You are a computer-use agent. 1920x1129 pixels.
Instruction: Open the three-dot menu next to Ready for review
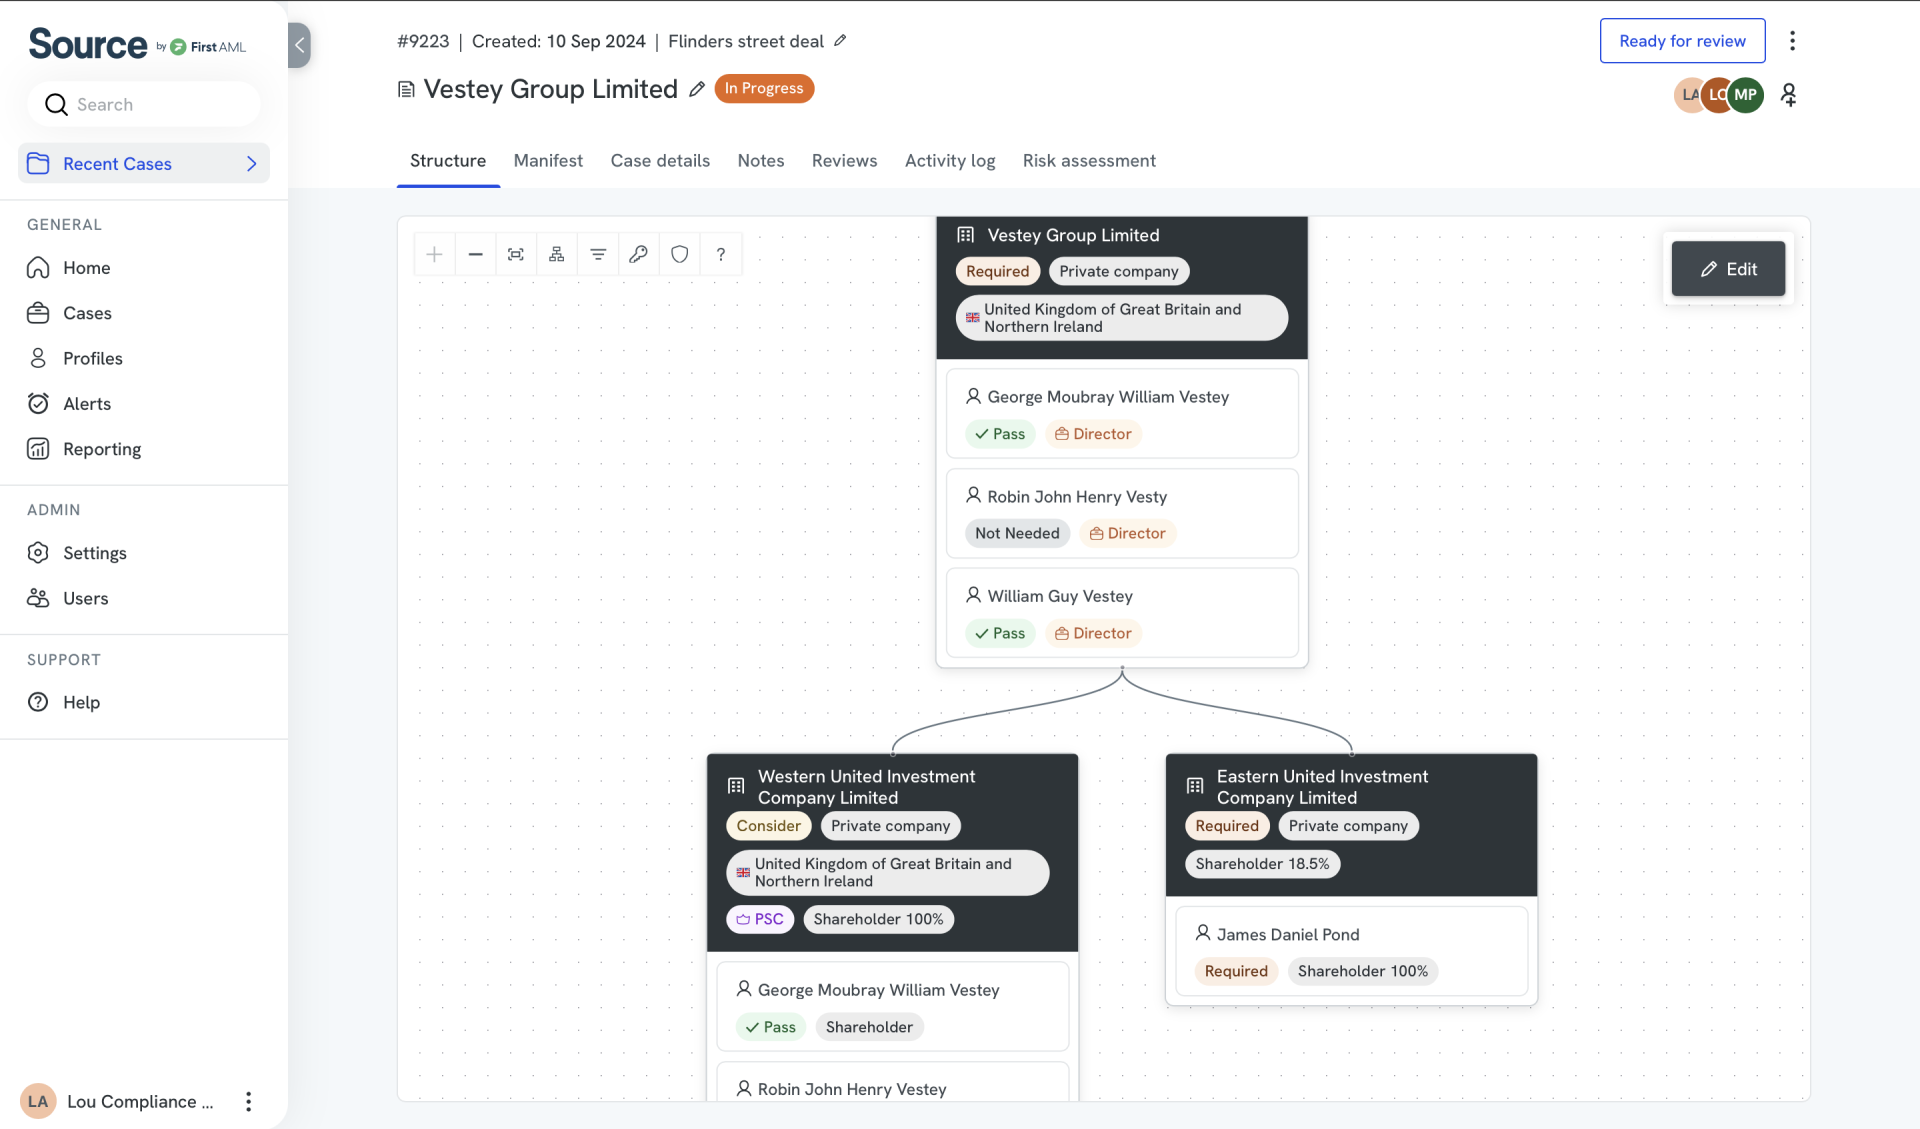point(1792,41)
